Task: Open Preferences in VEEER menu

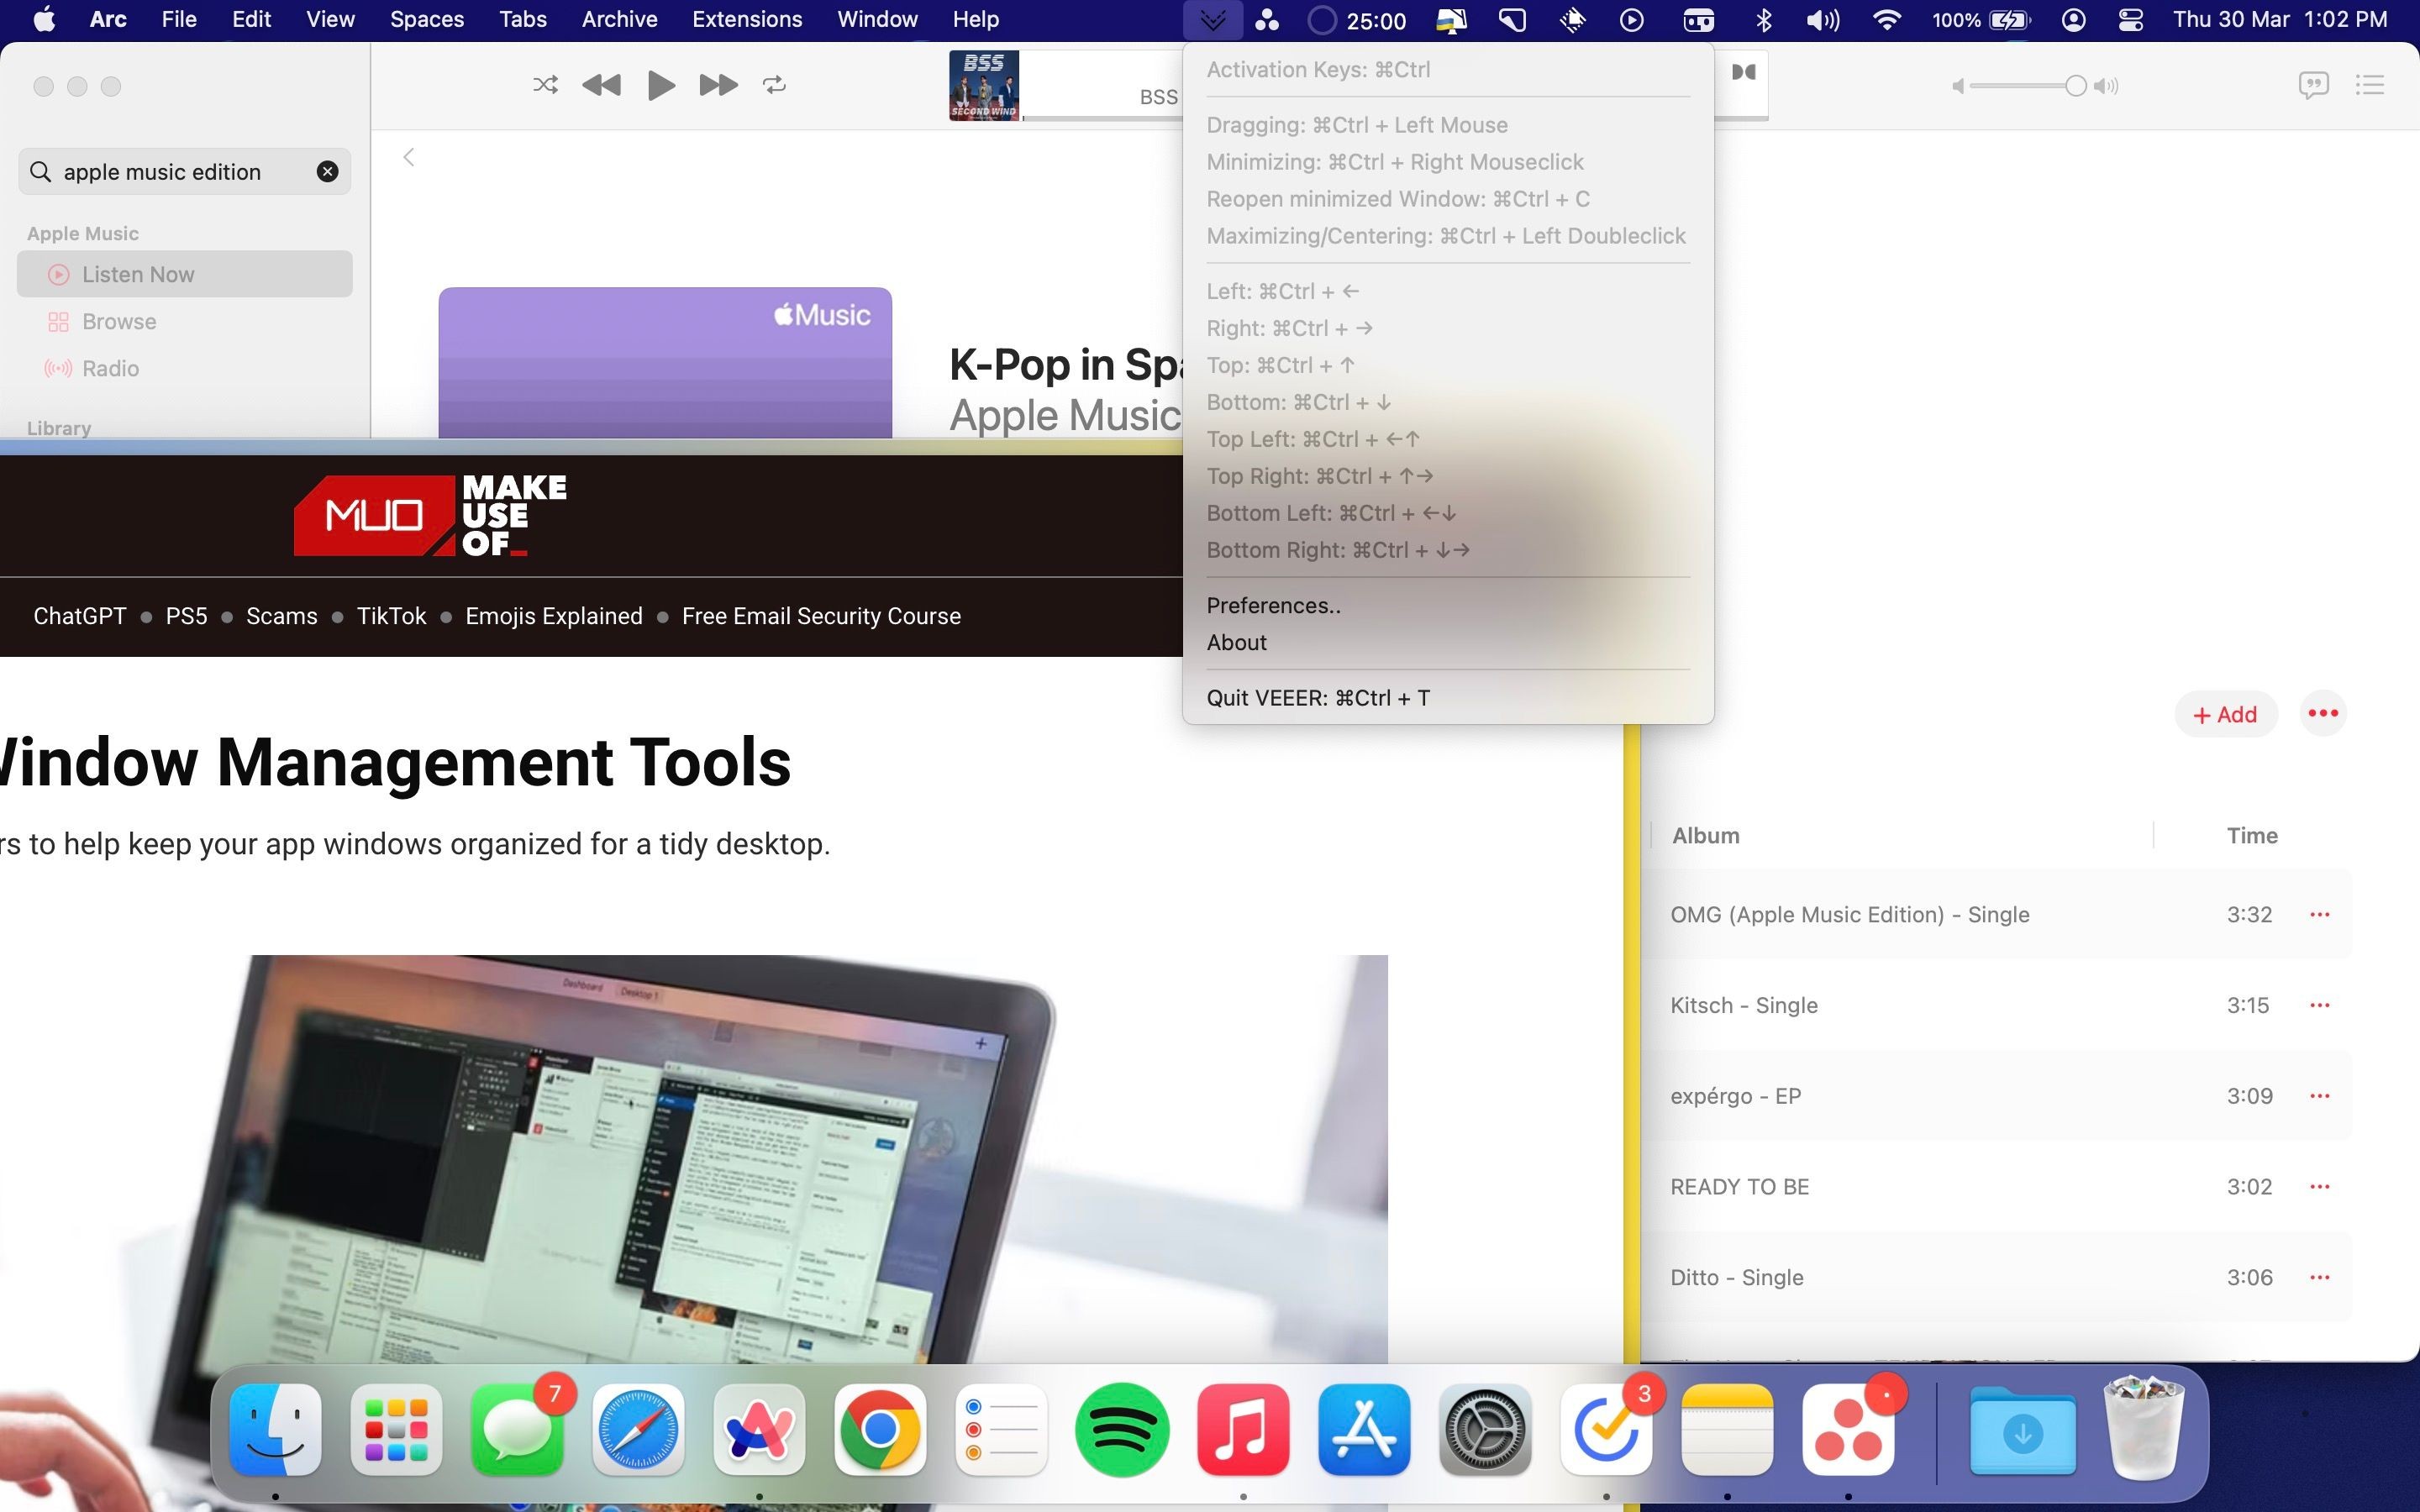Action: (x=1273, y=605)
